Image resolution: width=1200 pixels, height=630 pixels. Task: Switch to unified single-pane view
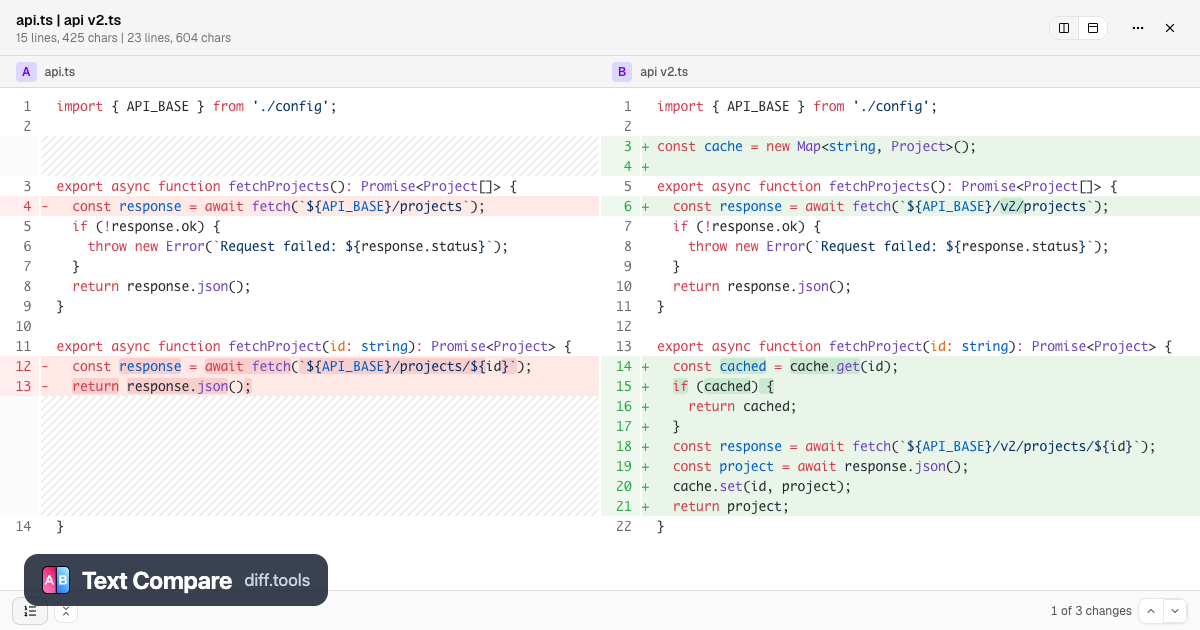click(x=1093, y=28)
